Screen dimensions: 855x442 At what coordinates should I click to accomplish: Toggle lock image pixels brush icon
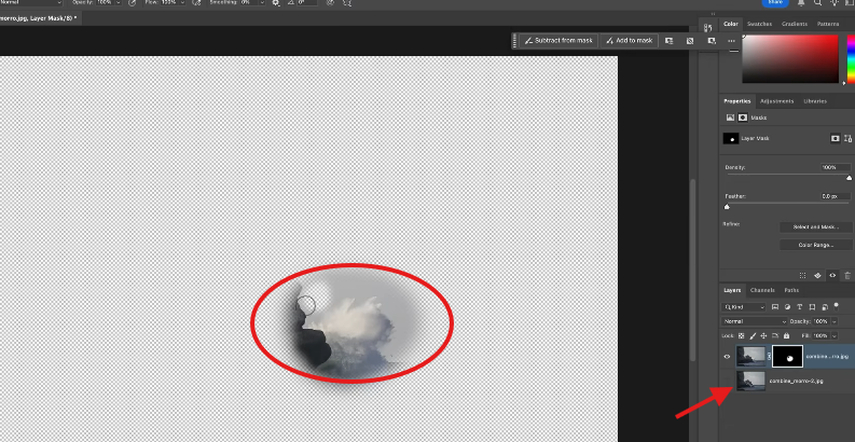753,336
